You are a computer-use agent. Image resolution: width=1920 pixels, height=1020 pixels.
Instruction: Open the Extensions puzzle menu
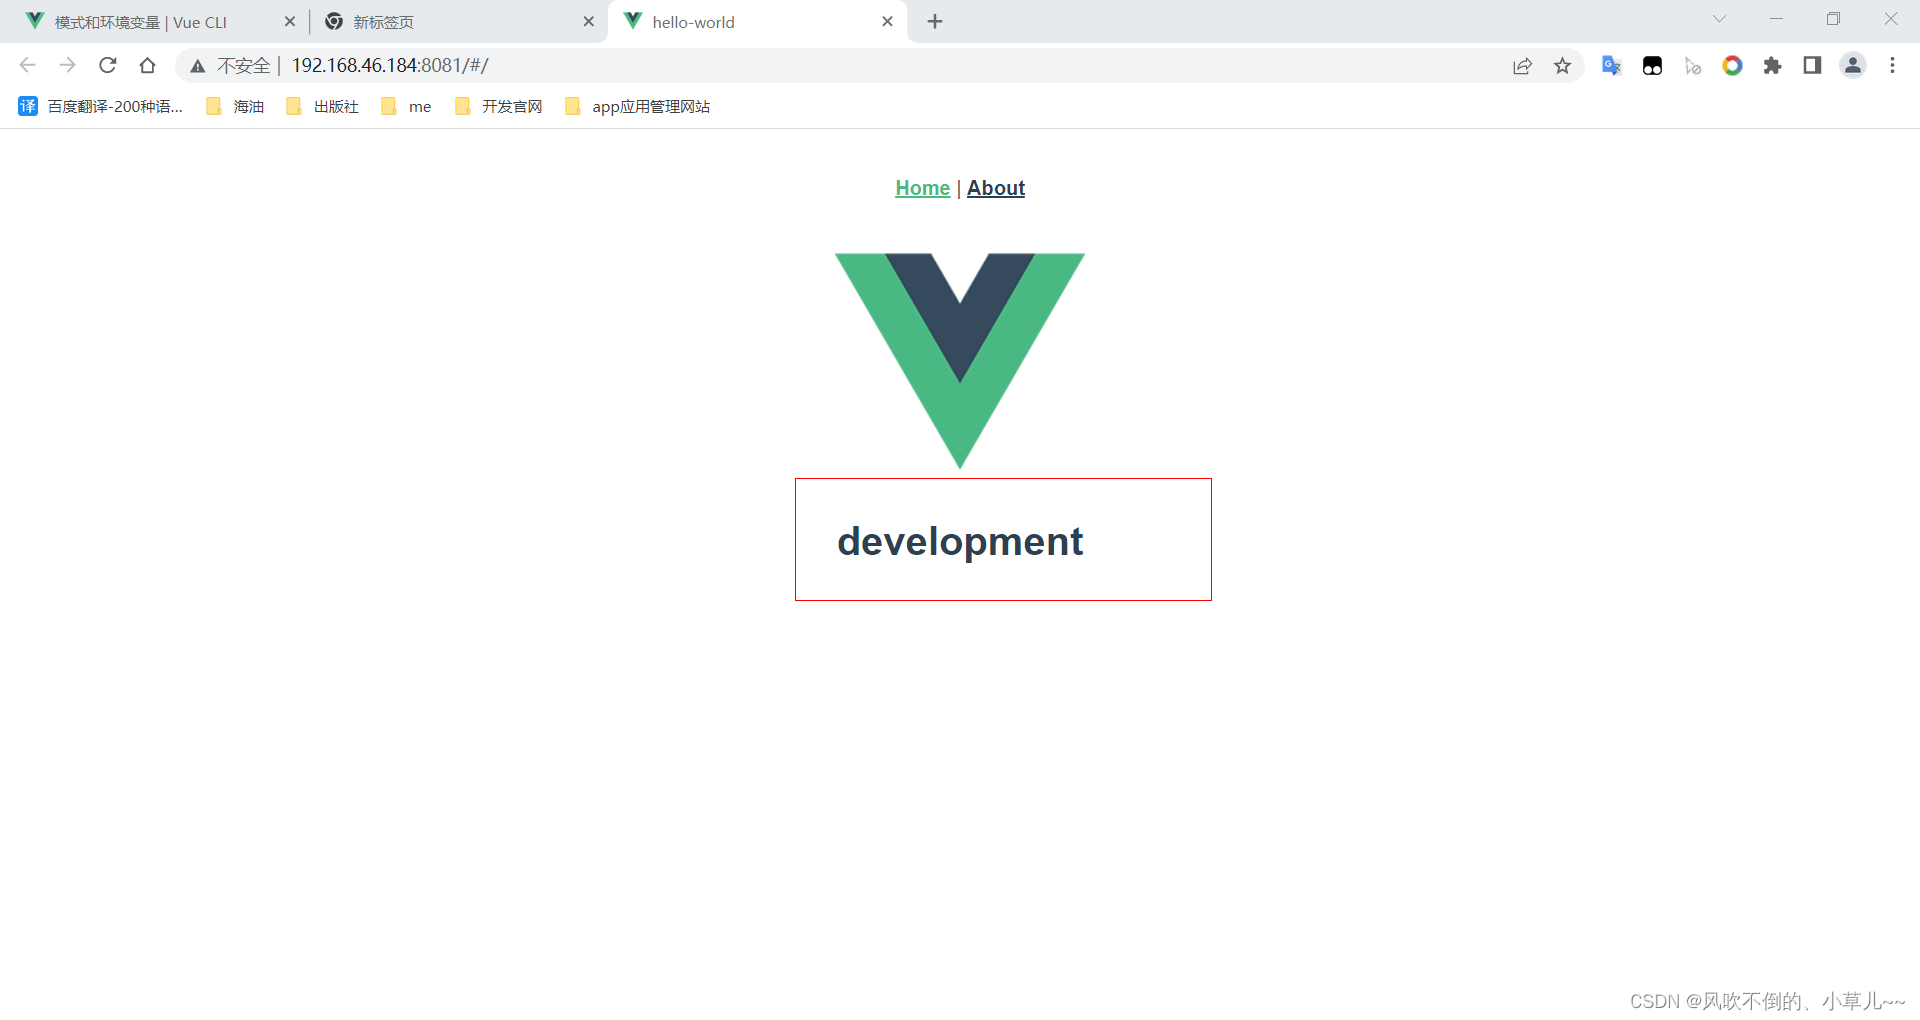pyautogui.click(x=1772, y=65)
